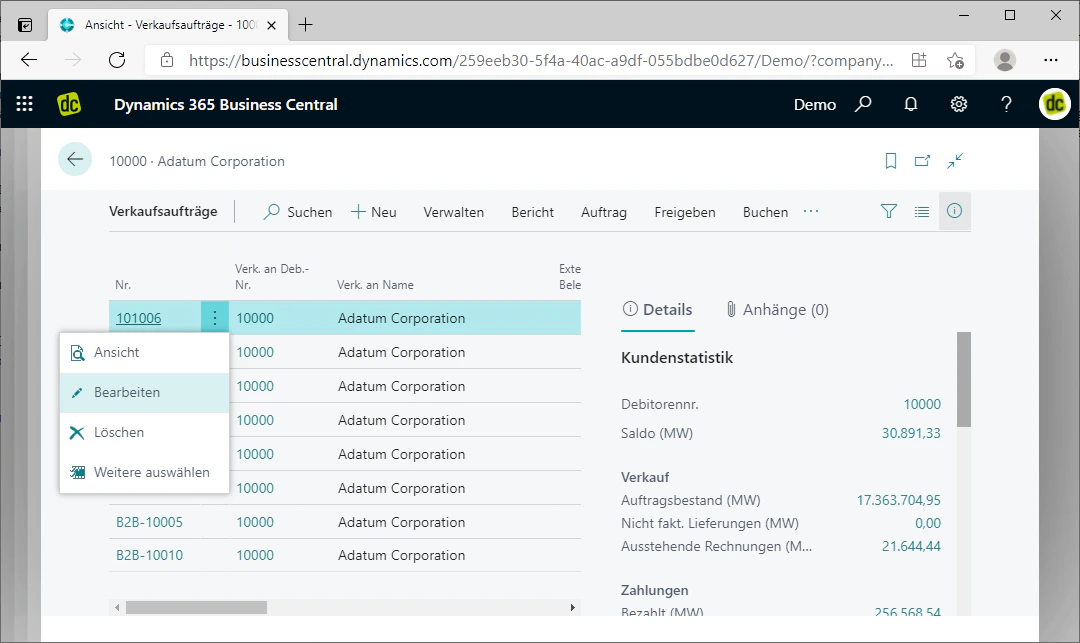Click the Suchen search button
Screen dimensions: 1080x643
coord(298,212)
